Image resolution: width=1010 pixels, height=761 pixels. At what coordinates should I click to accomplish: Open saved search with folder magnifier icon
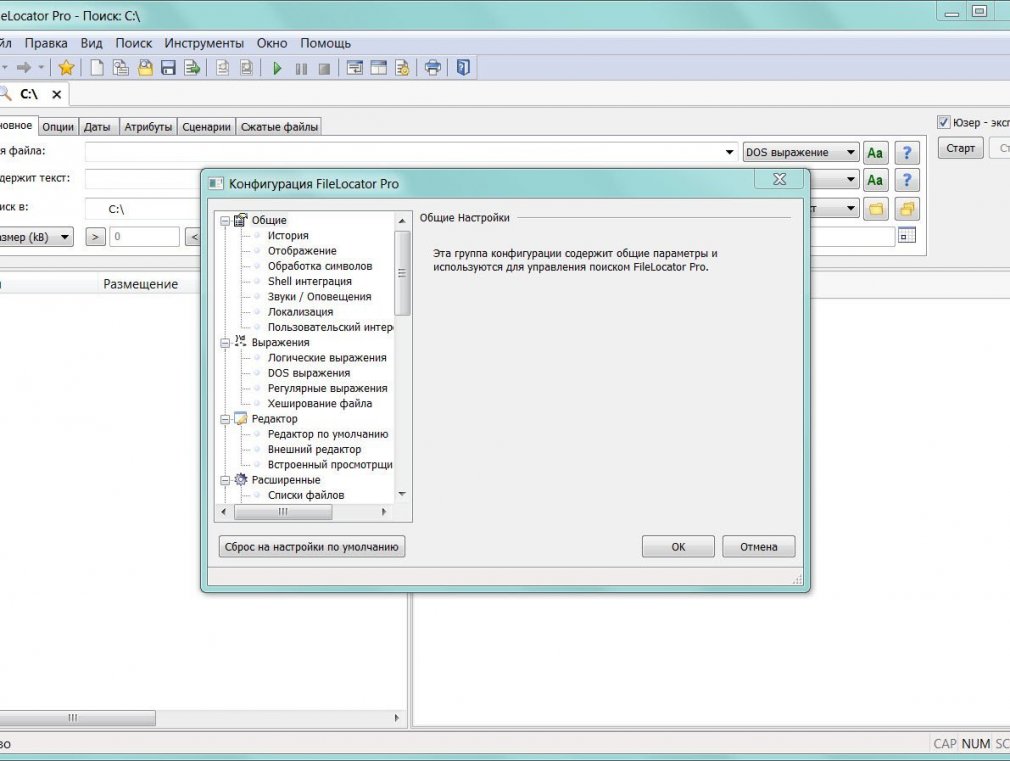click(145, 68)
